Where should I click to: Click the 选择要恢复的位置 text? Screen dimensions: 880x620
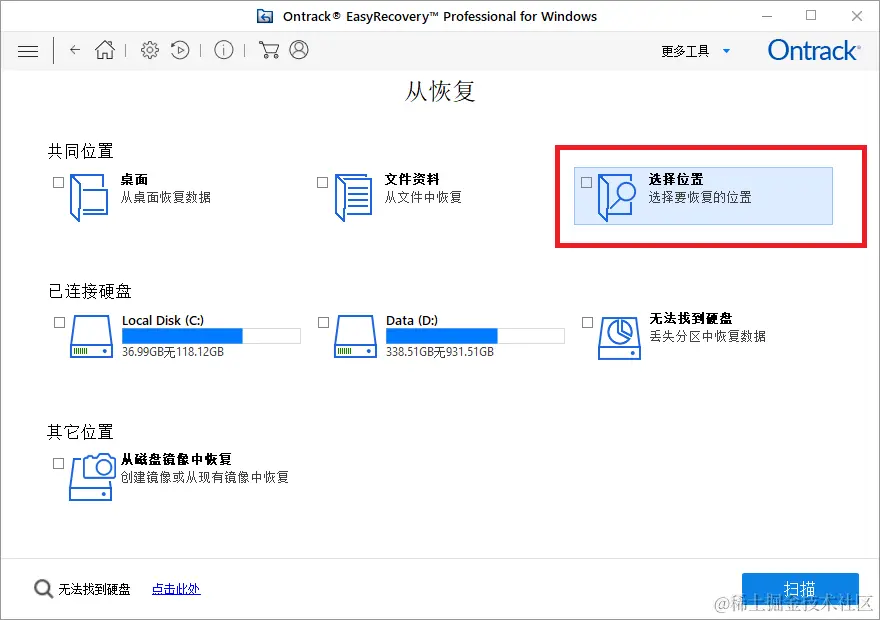pyautogui.click(x=700, y=198)
